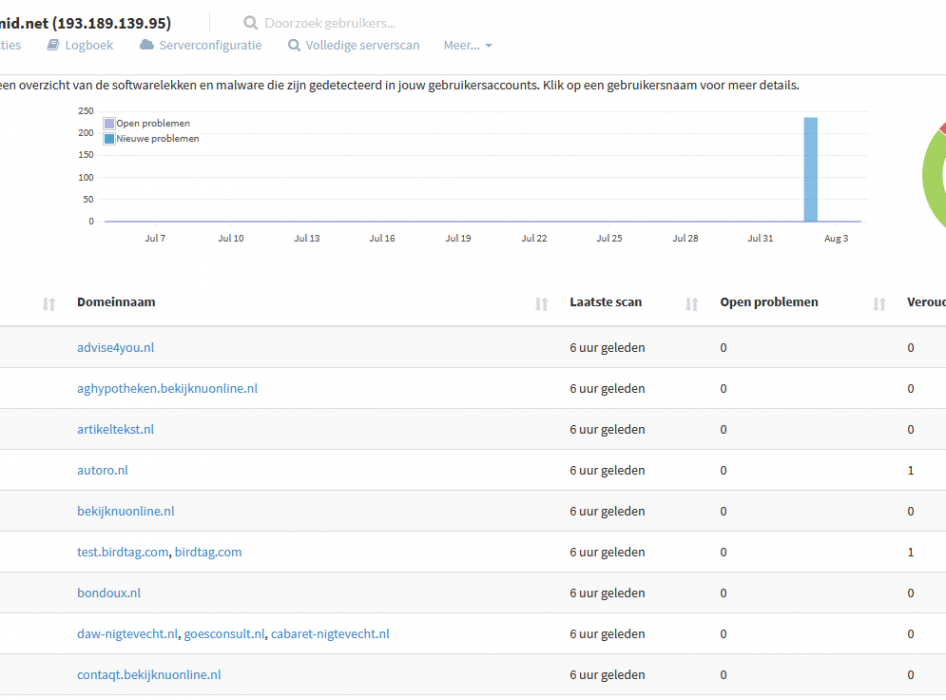946x700 pixels.
Task: Sort table by Domeinnaam arrows icon
Action: [541, 304]
